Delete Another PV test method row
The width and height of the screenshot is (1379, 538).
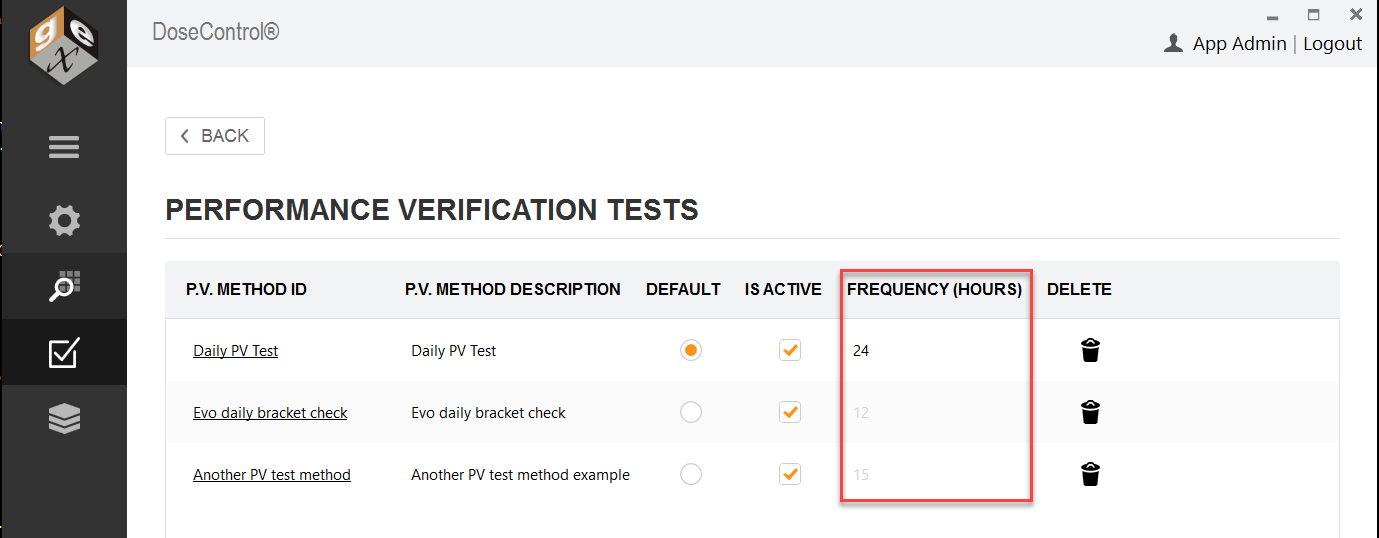[x=1091, y=474]
